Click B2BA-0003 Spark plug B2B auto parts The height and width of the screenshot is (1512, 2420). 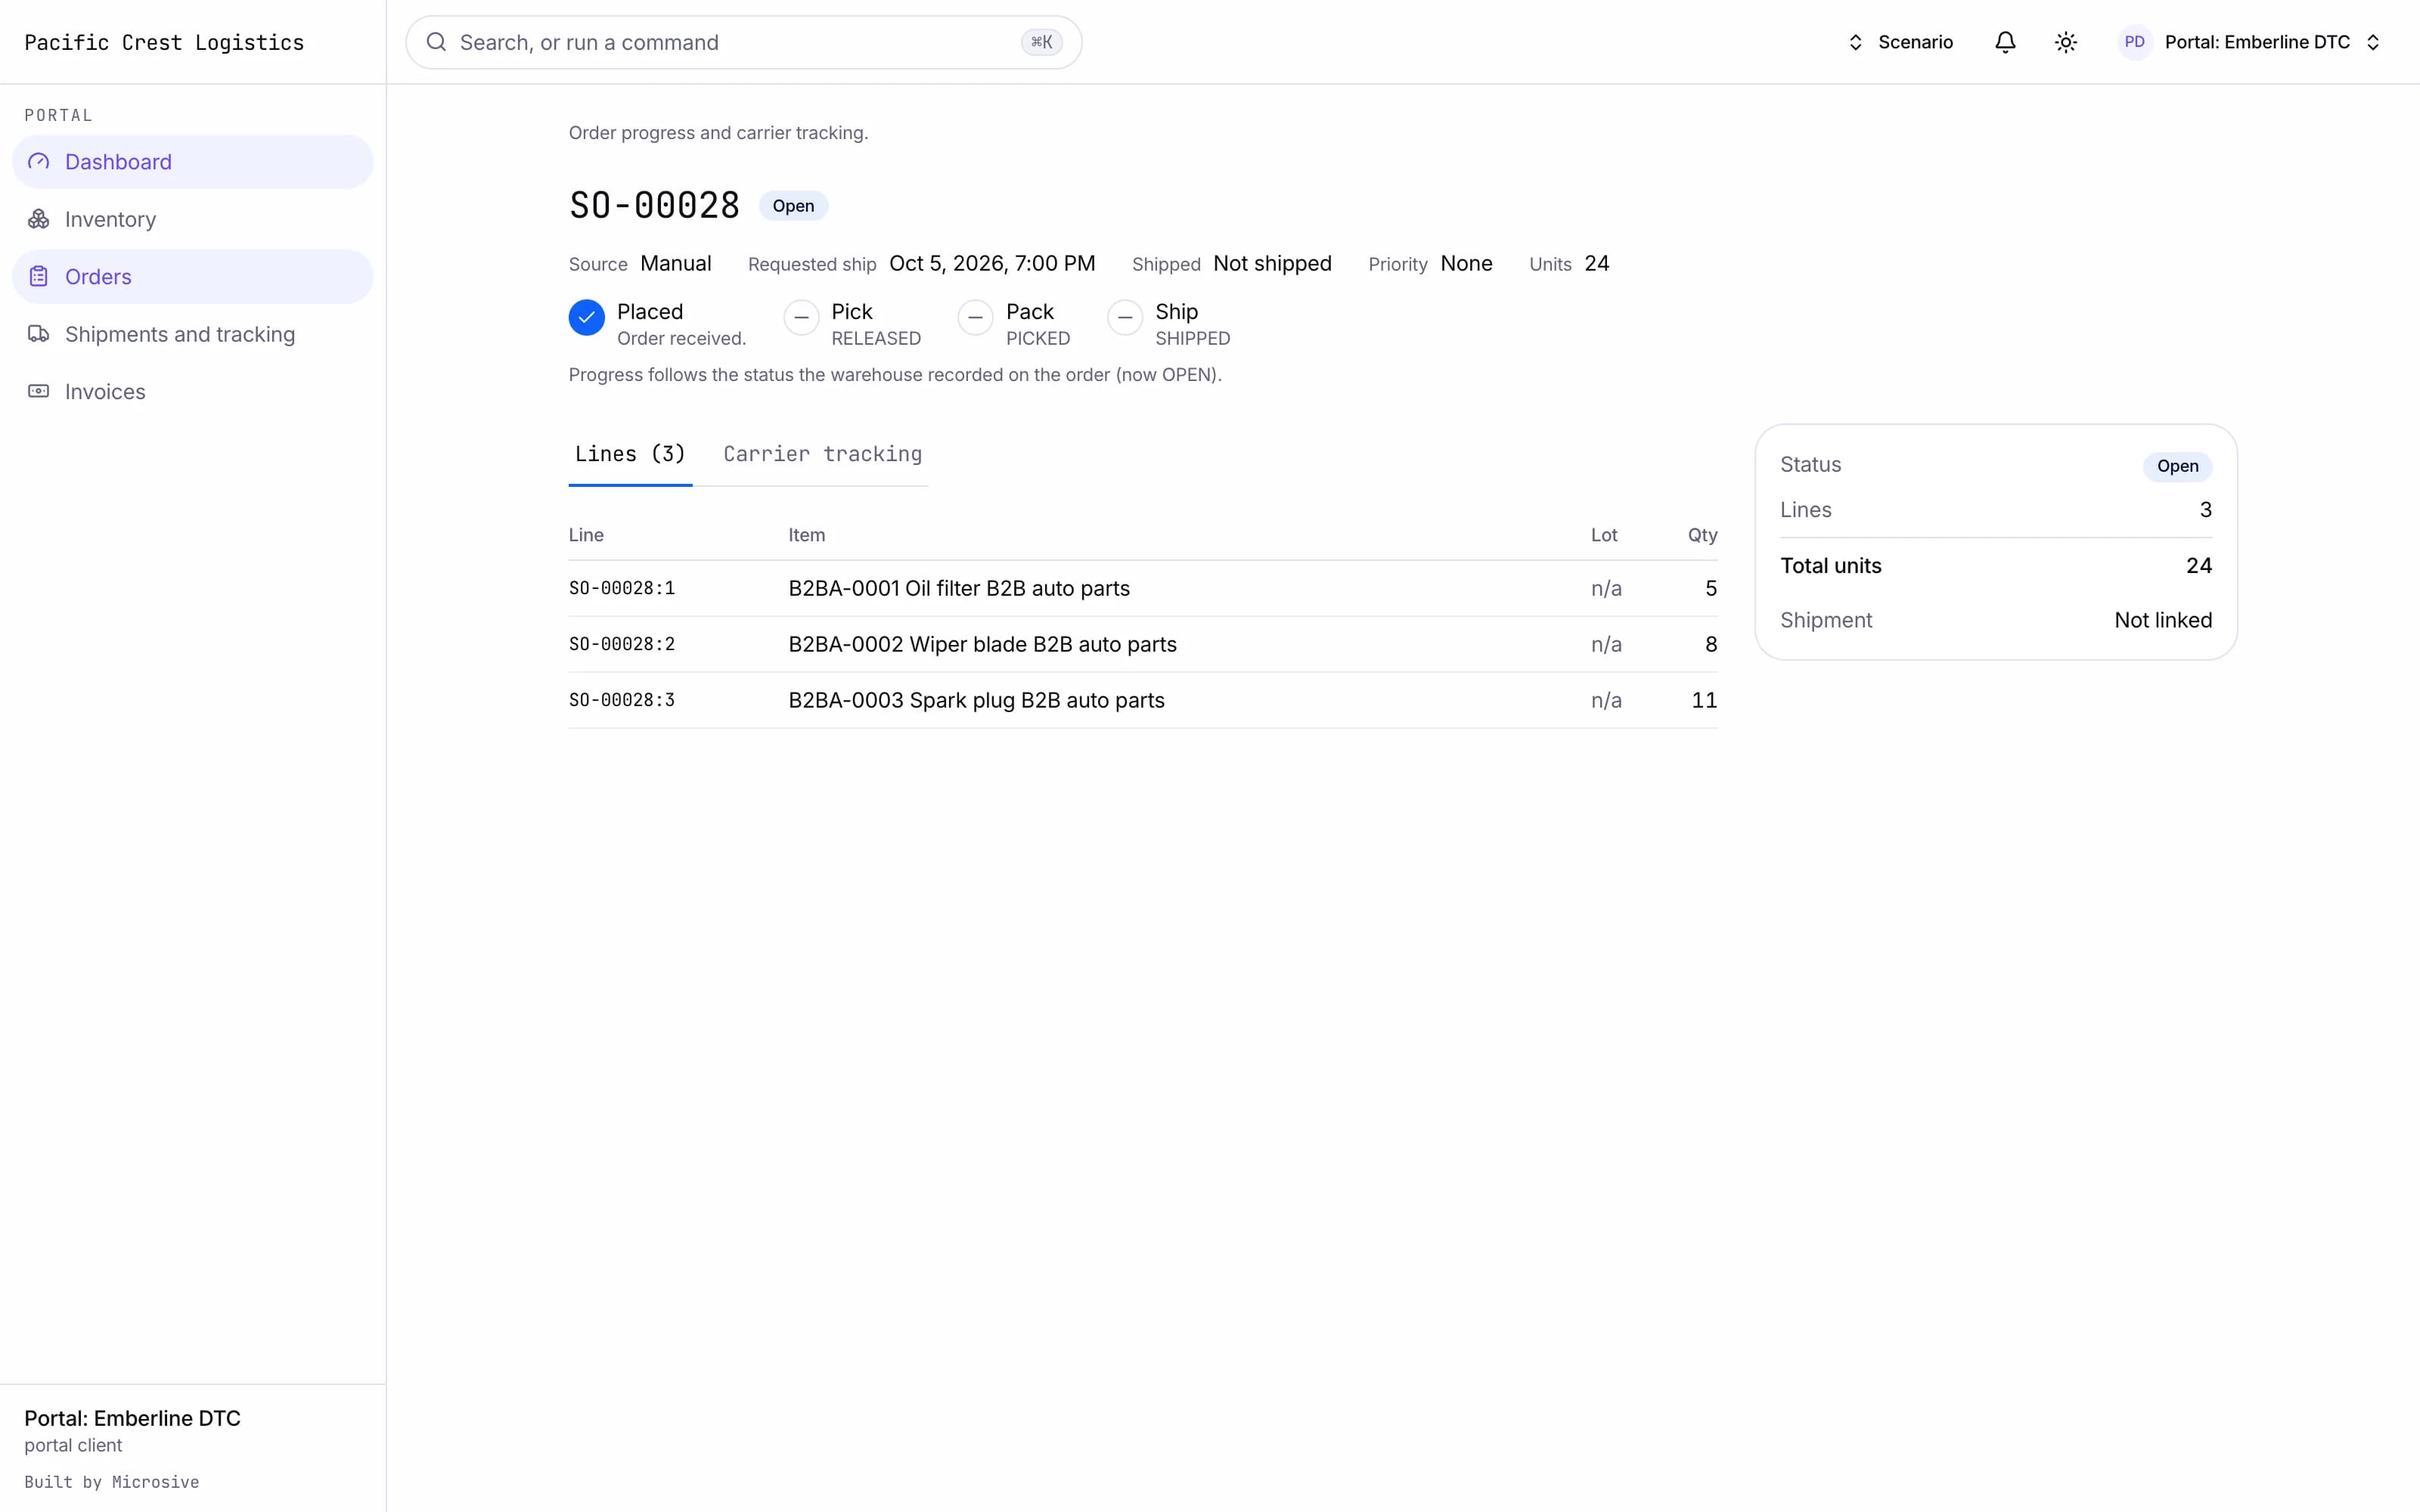pos(976,700)
